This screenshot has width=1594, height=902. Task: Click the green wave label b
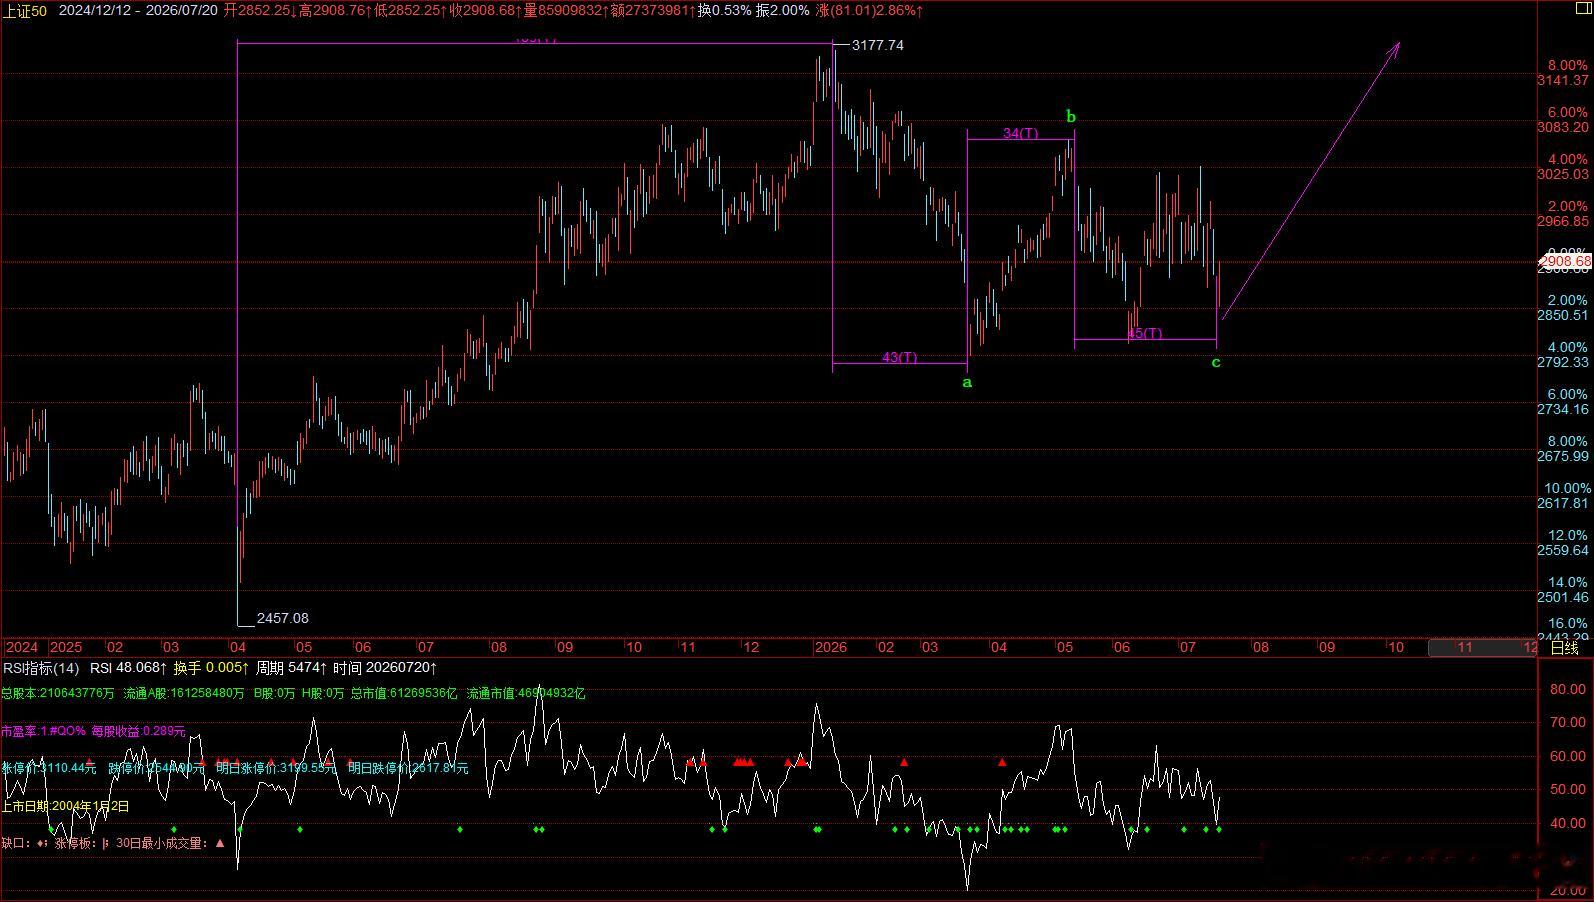(1071, 117)
